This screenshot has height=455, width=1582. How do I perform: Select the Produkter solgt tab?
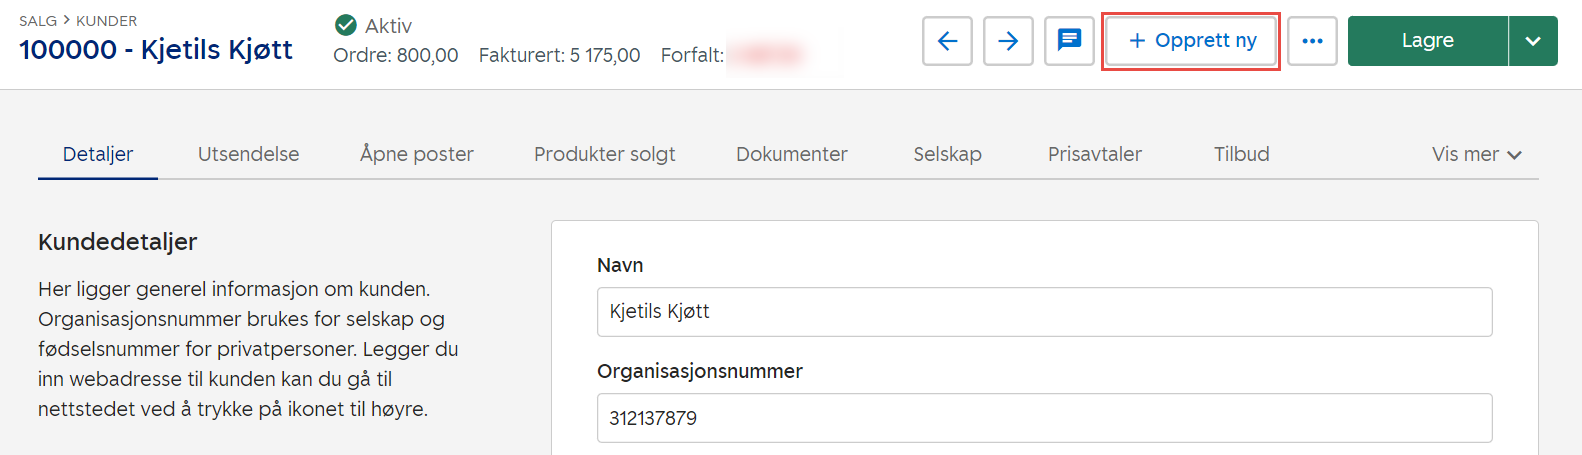click(604, 154)
